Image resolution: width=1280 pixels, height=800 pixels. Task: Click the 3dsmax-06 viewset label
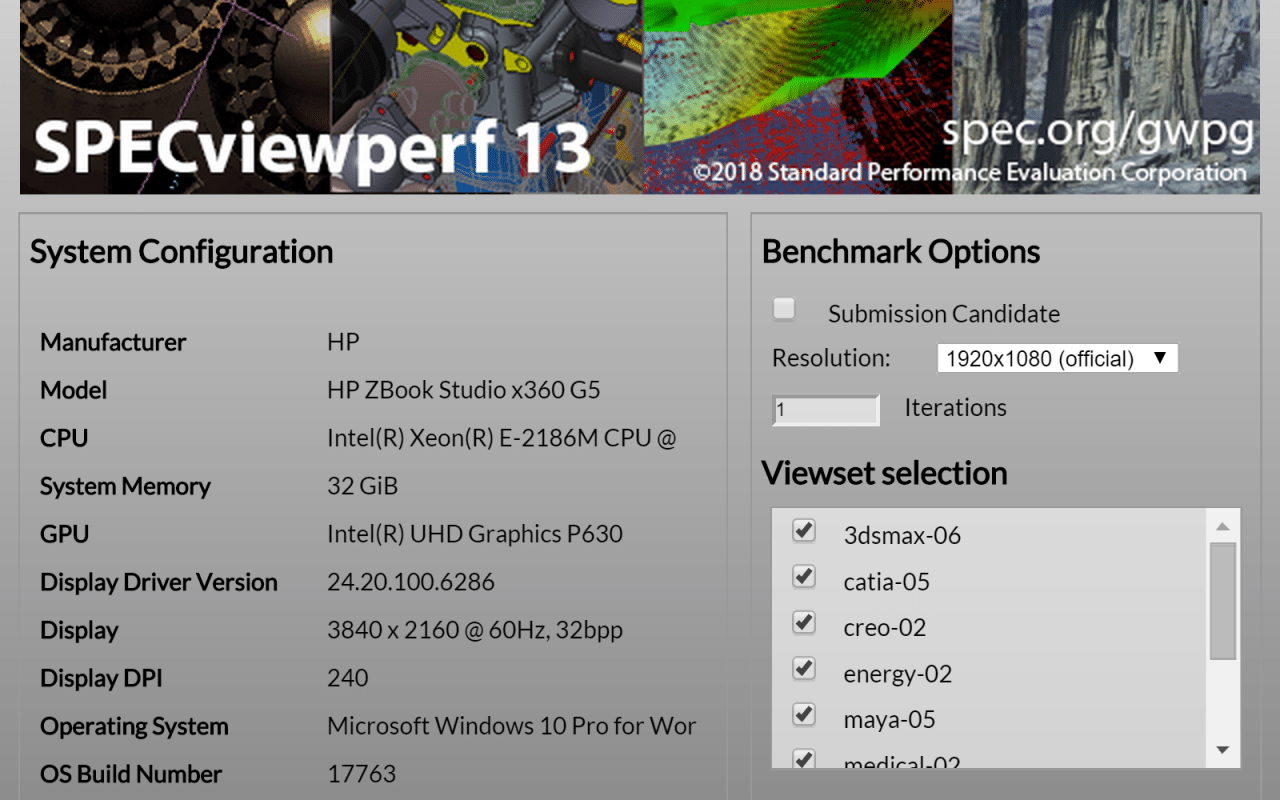click(902, 536)
